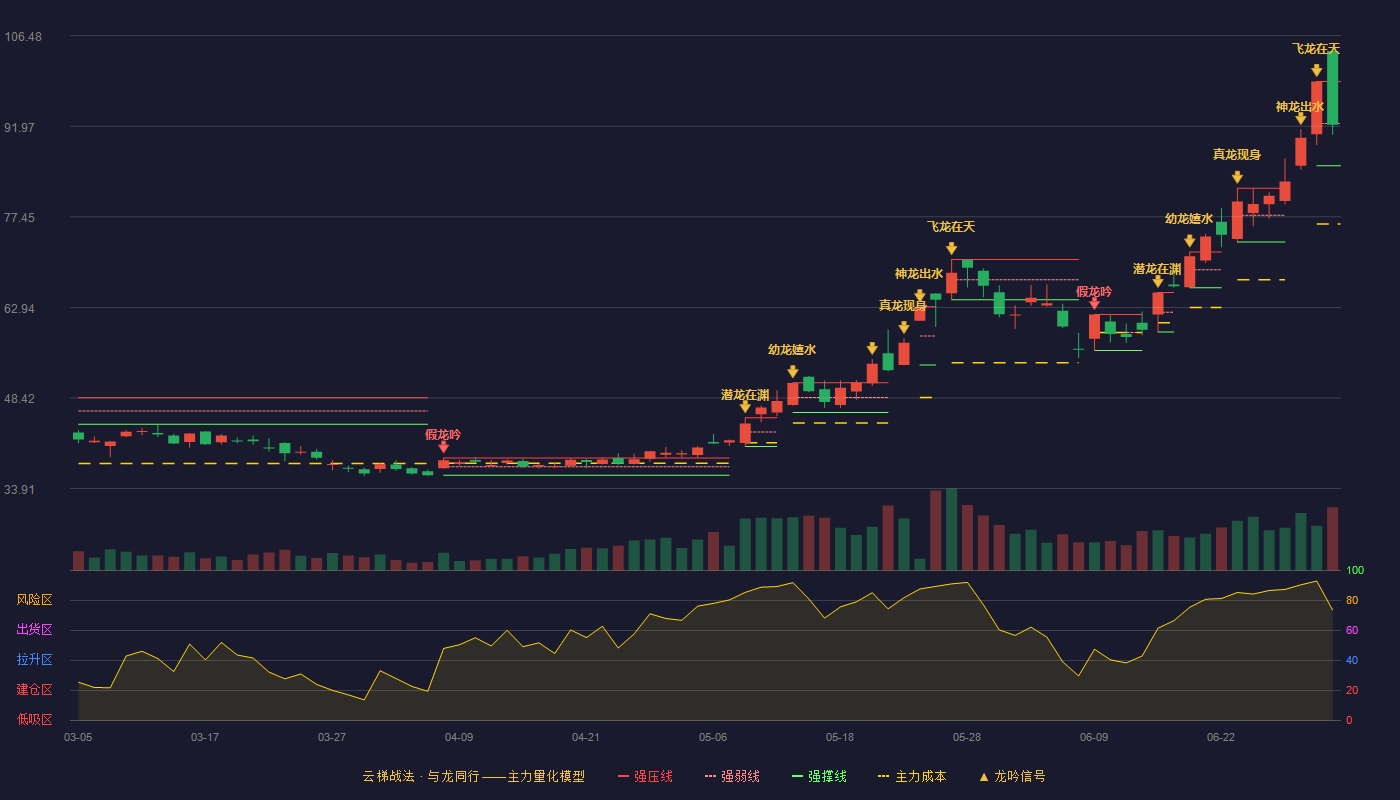This screenshot has width=1400, height=800.
Task: Pick the June 真龙现身 signal arrow
Action: pyautogui.click(x=1237, y=177)
